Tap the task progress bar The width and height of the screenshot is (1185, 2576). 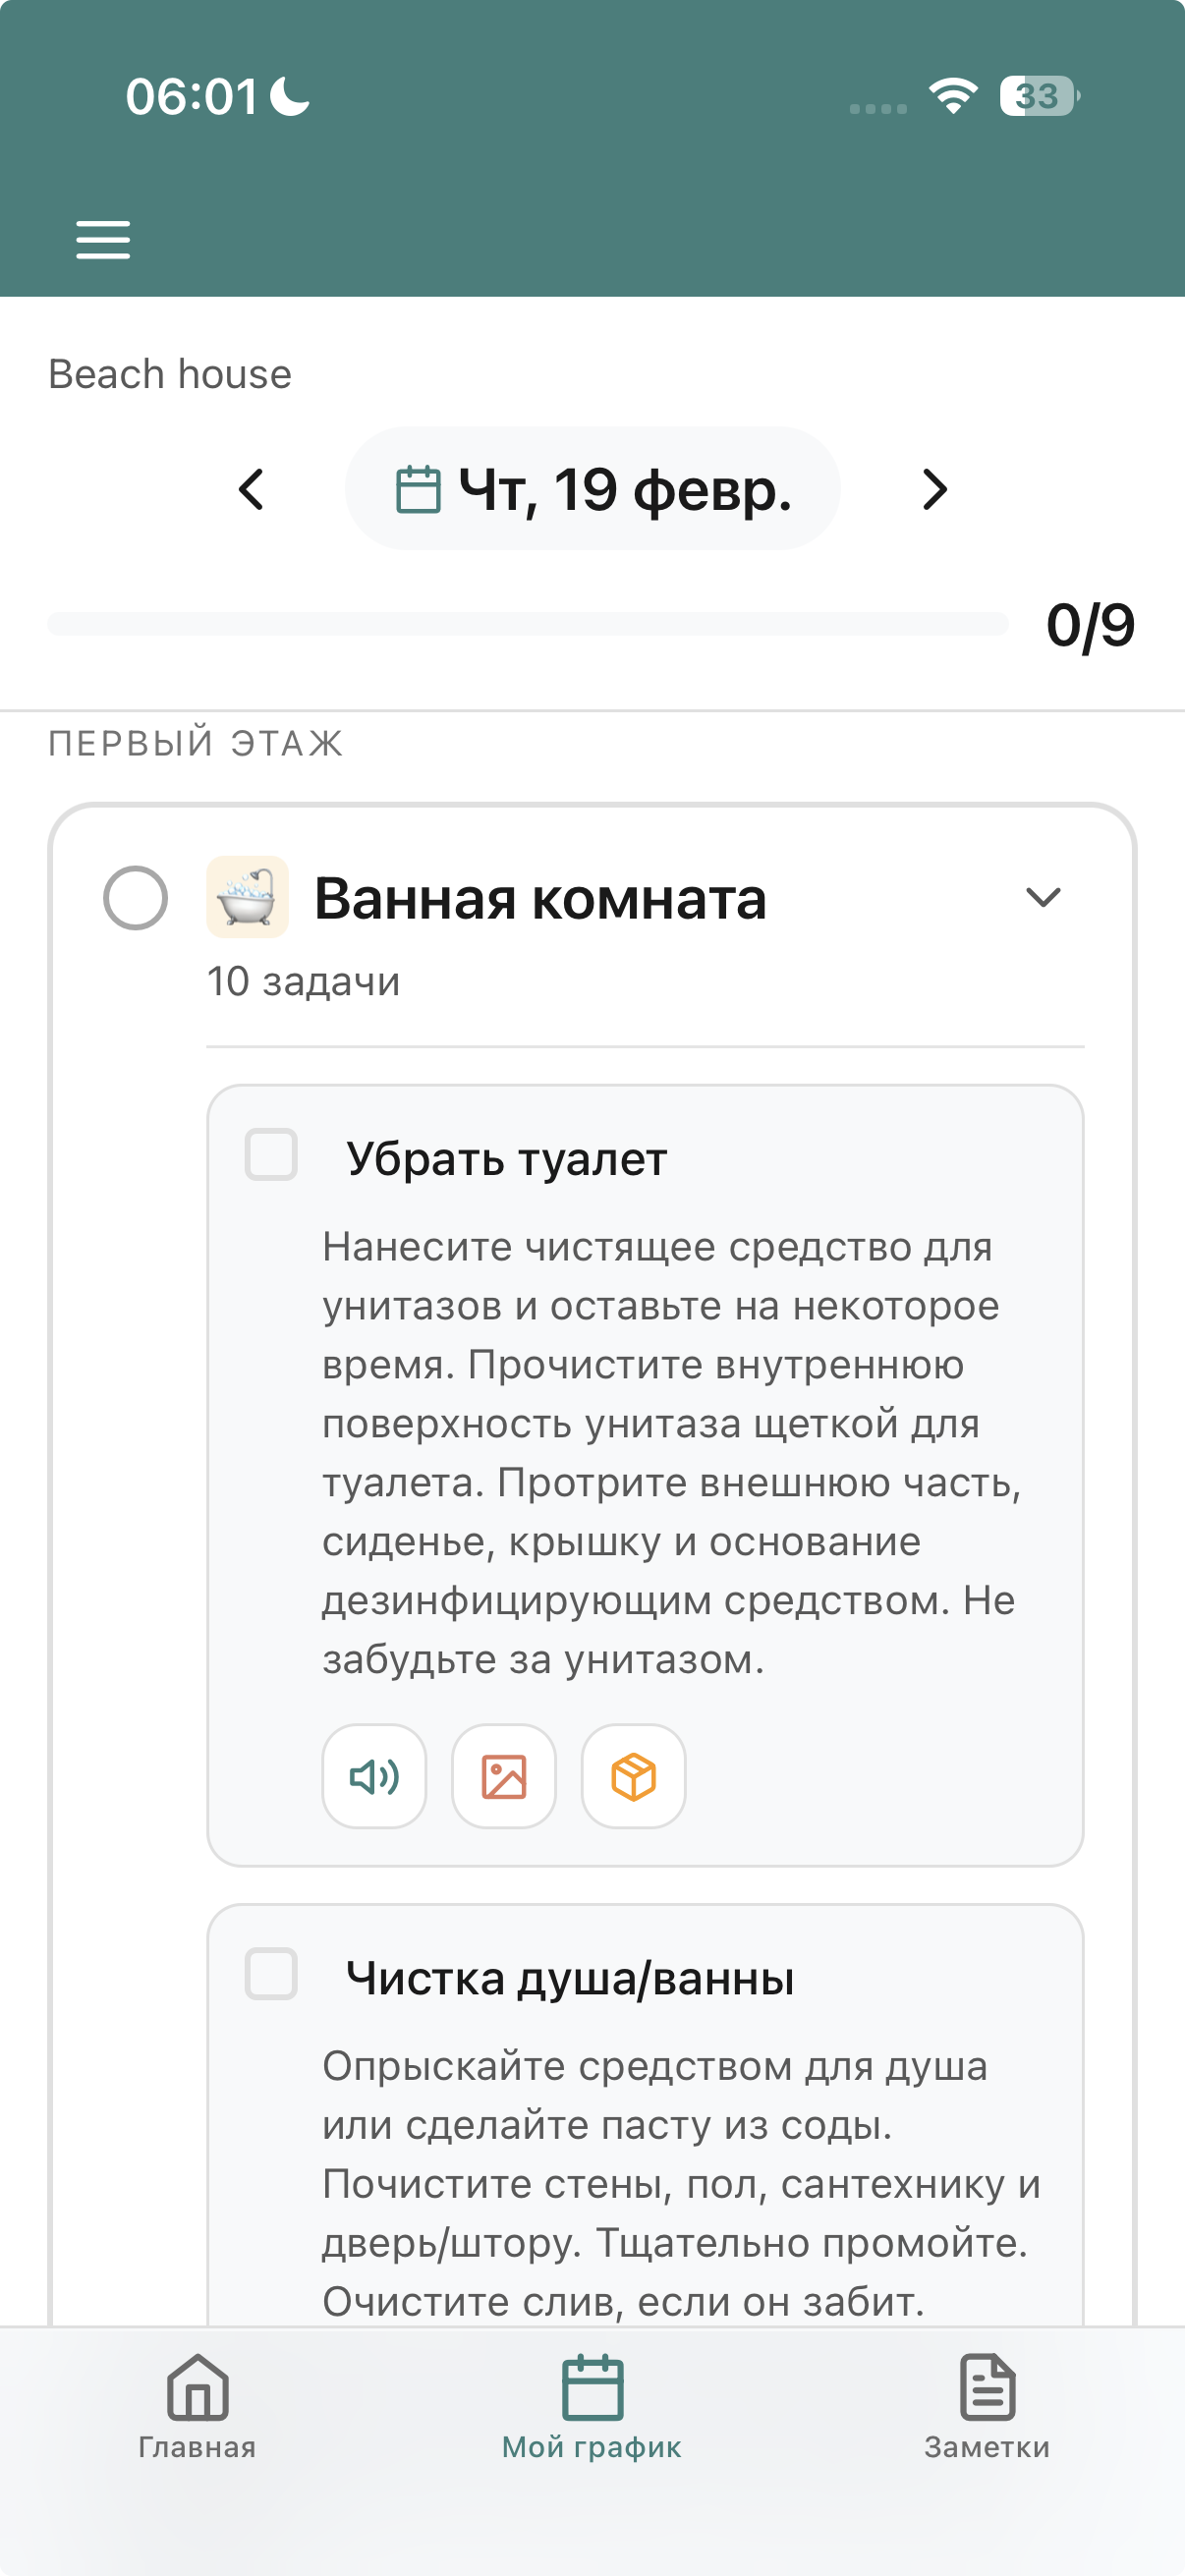pos(528,624)
